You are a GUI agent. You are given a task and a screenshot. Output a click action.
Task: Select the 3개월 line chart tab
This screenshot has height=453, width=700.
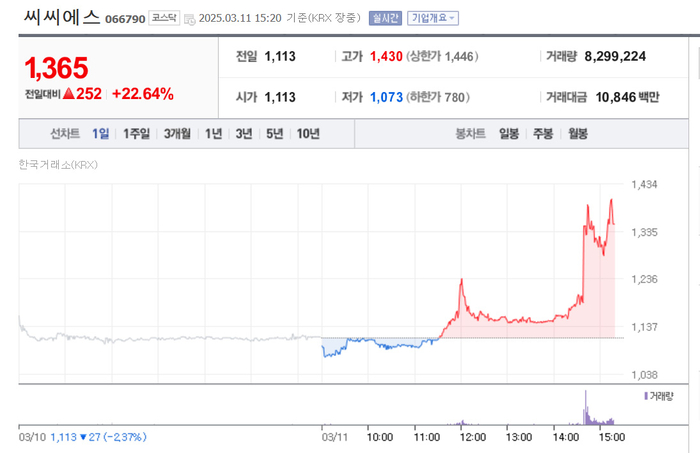[177, 133]
